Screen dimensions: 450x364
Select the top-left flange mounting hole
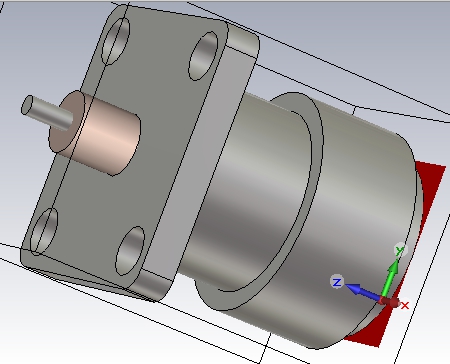116,41
